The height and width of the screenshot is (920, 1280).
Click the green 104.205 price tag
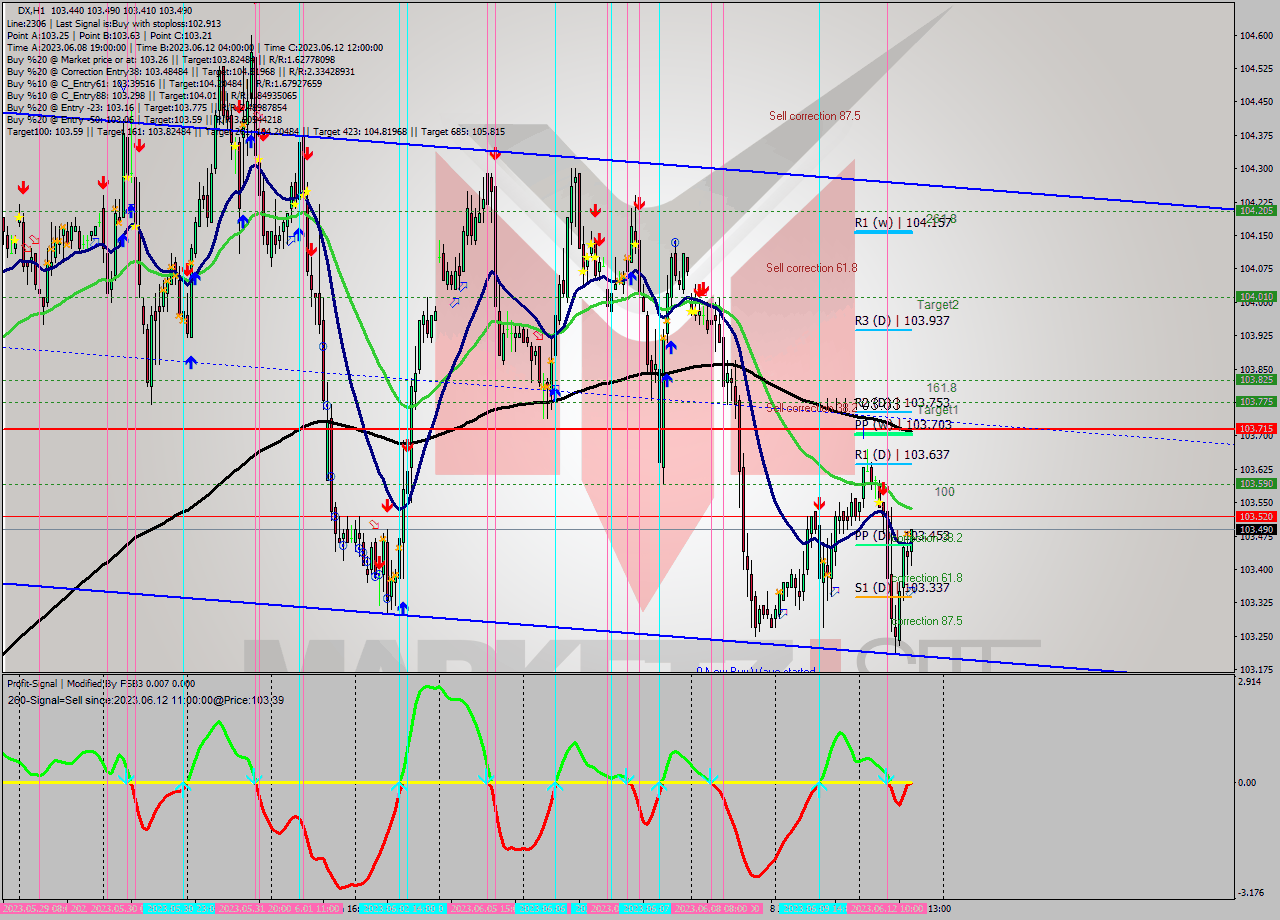1256,210
